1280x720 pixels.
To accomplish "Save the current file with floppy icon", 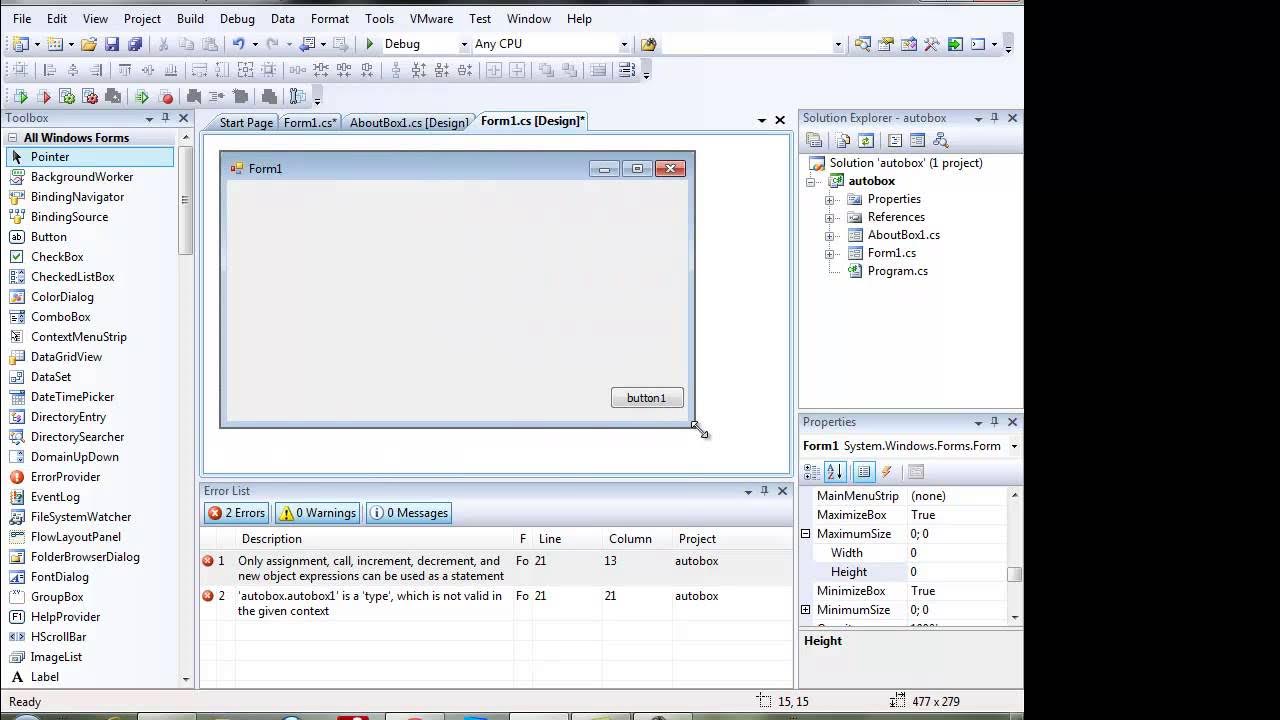I will pos(112,44).
